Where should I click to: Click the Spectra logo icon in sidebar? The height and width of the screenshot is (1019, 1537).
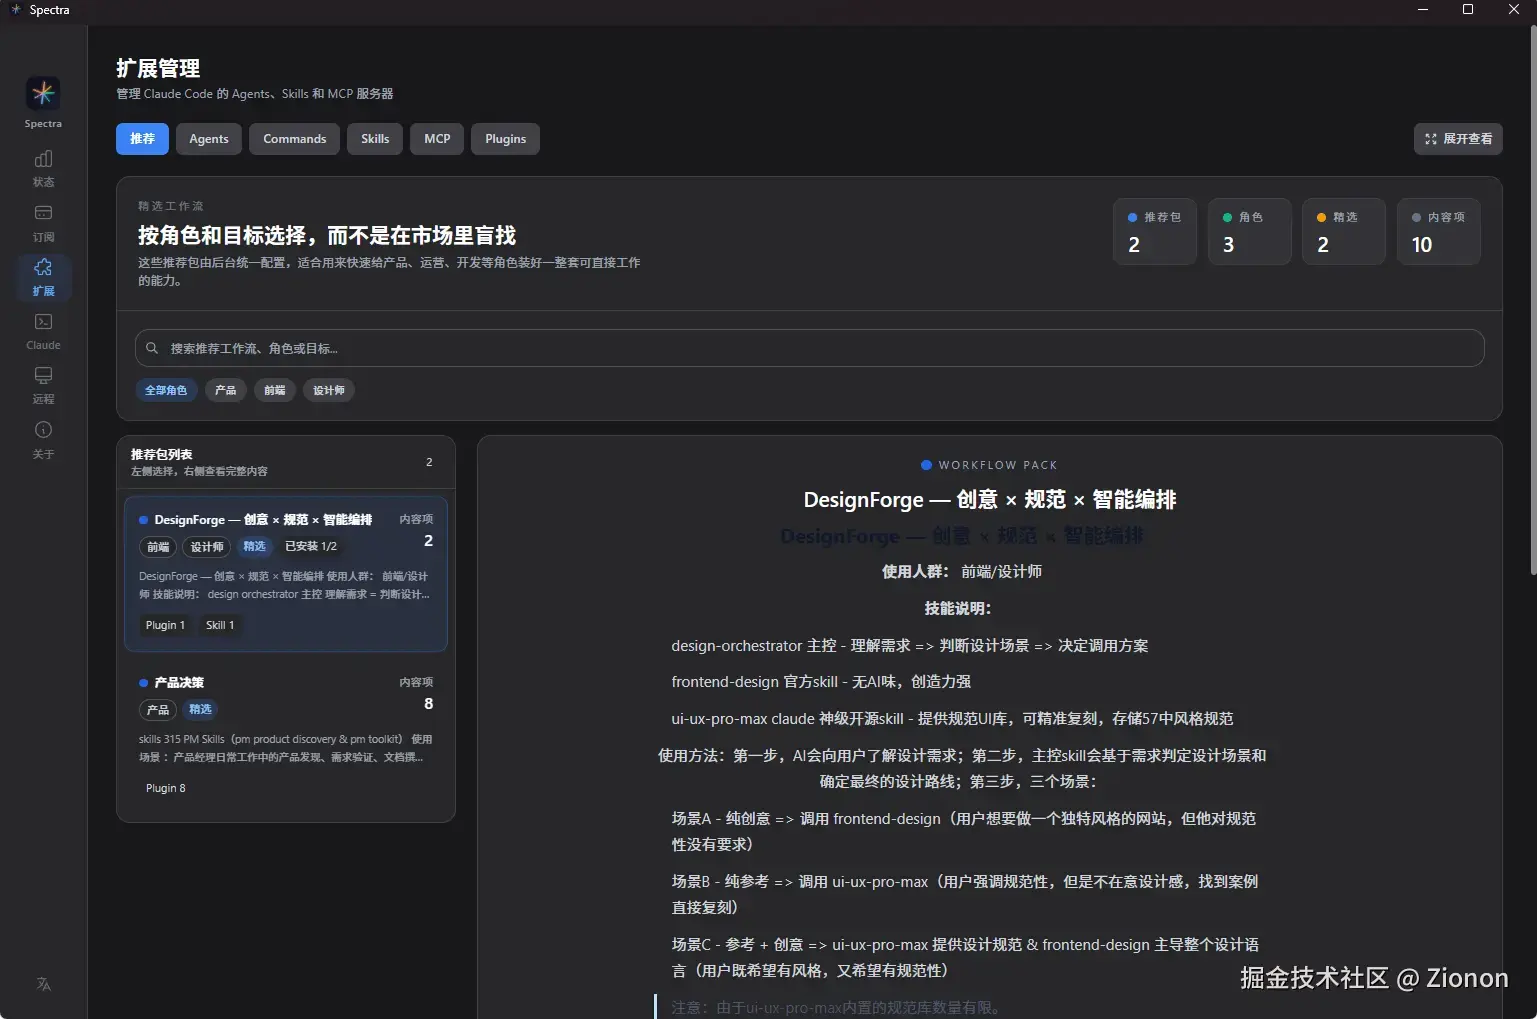tap(43, 94)
